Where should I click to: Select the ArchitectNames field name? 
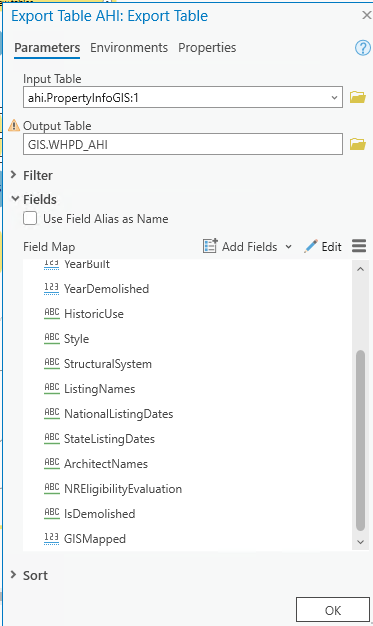106,464
